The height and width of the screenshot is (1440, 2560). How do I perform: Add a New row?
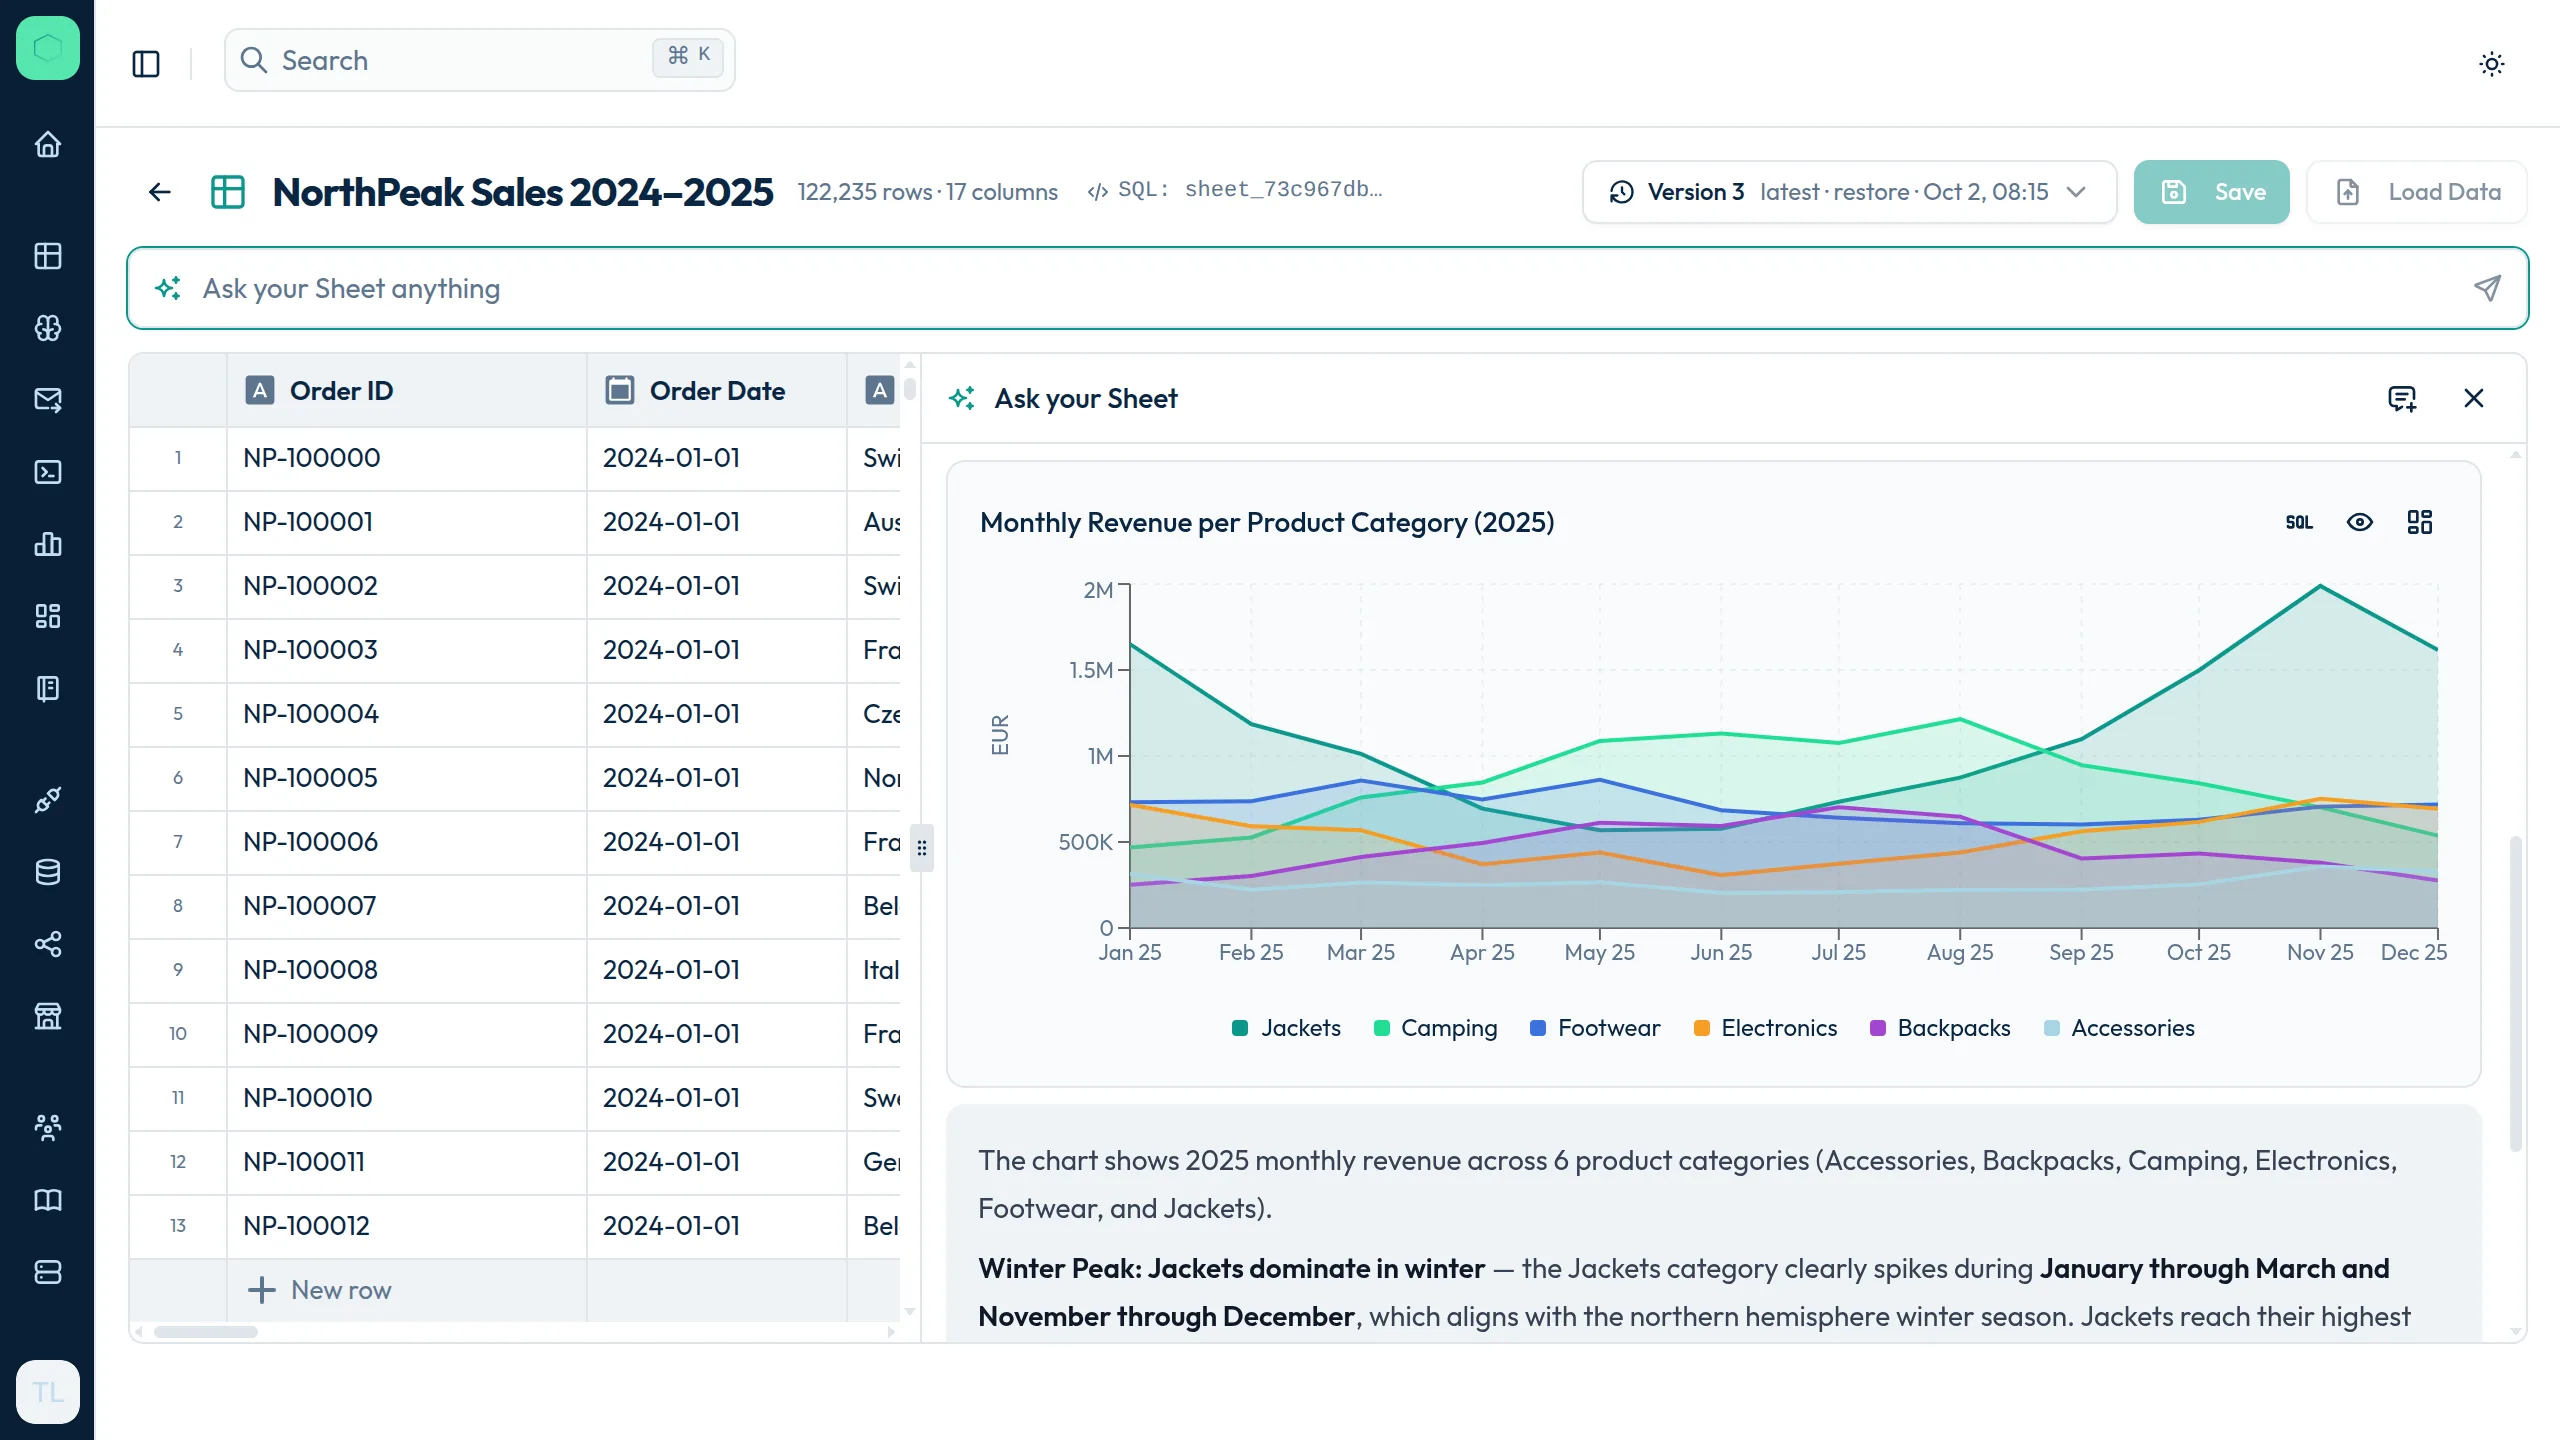point(320,1290)
